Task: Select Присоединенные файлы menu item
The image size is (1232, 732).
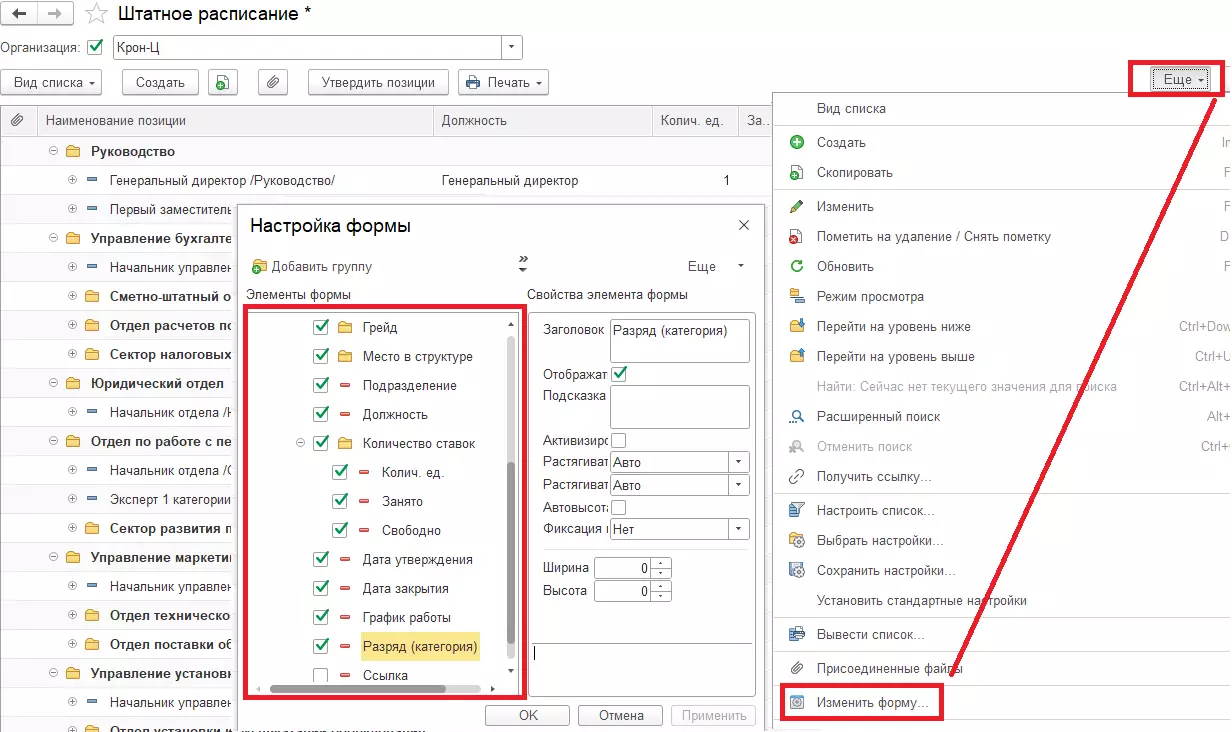Action: (889, 668)
